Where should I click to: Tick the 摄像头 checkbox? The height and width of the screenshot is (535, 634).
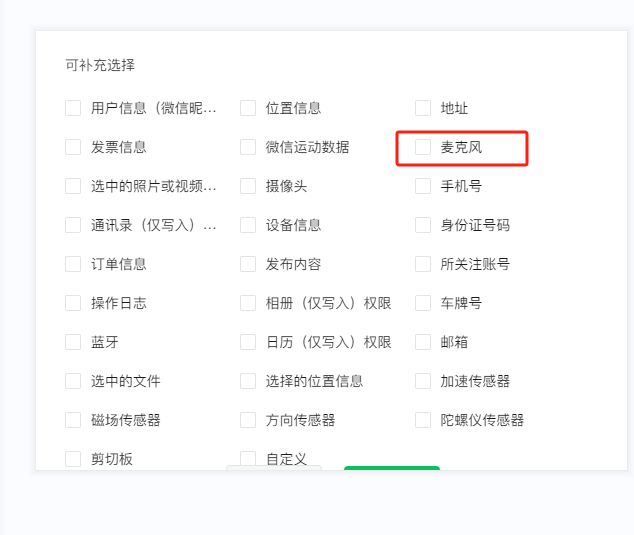click(248, 186)
